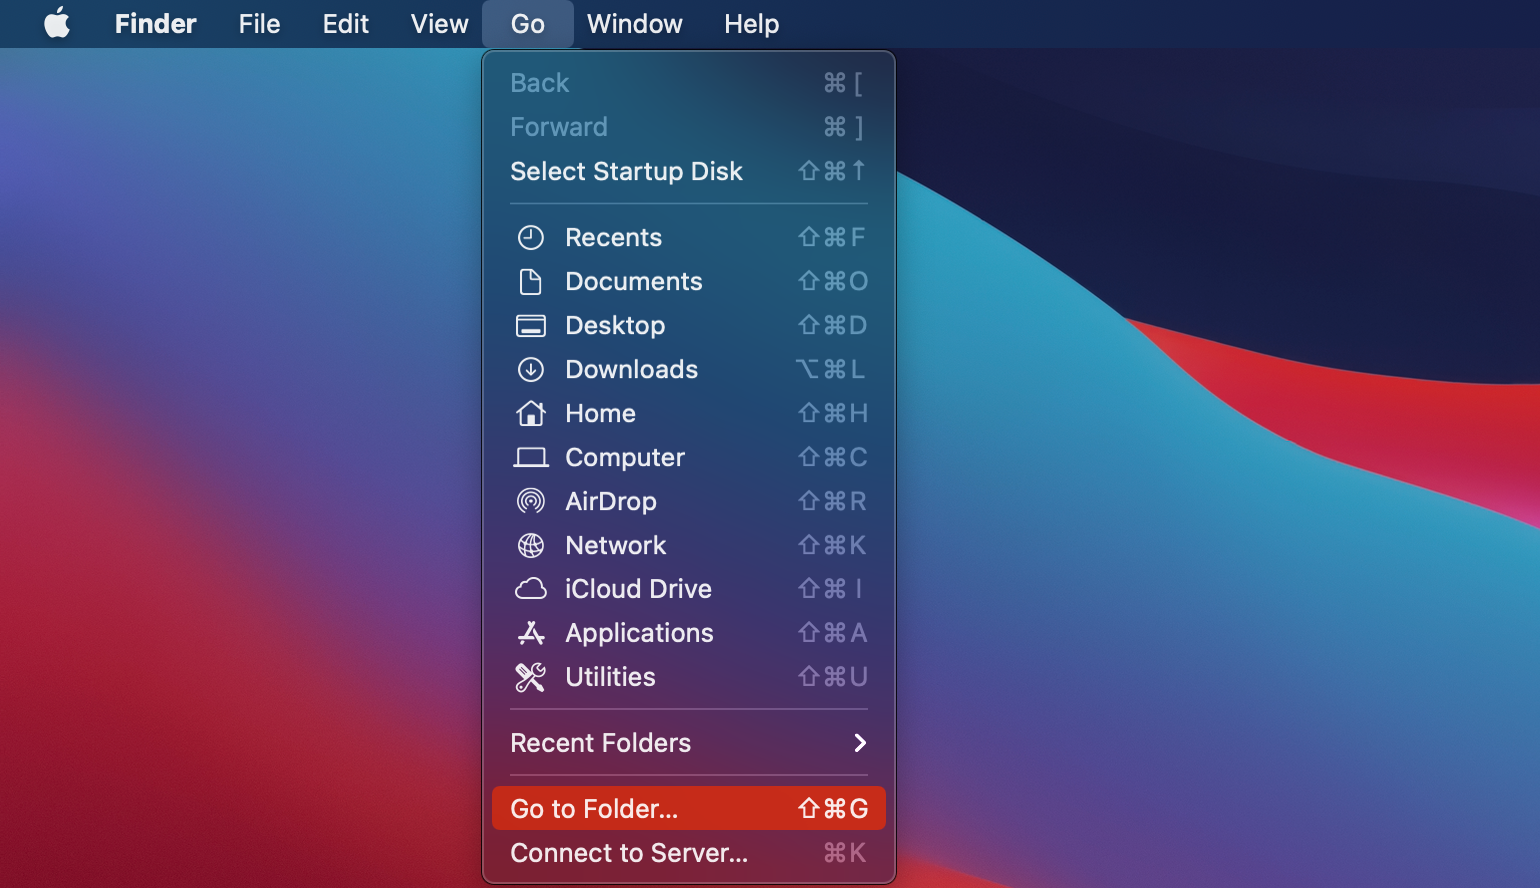Select the Back menu item

coord(689,83)
